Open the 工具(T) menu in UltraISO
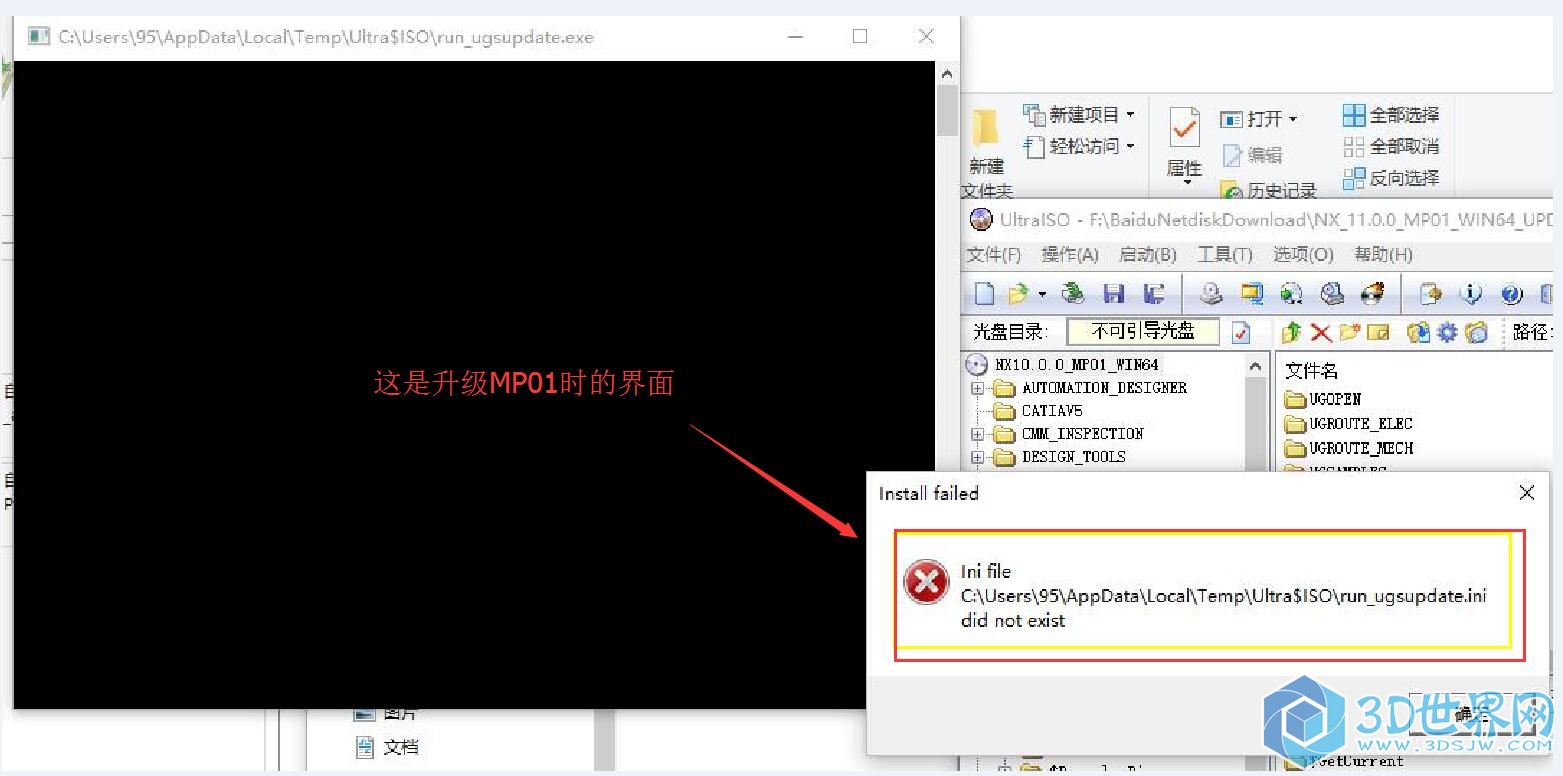 1225,255
